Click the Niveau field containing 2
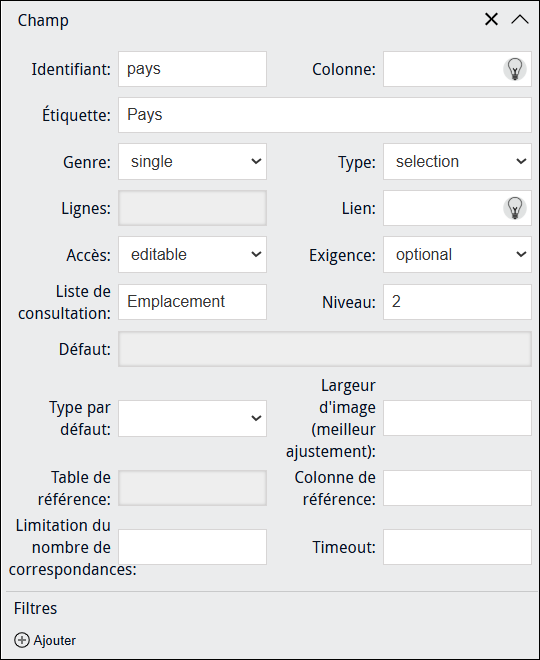 457,302
